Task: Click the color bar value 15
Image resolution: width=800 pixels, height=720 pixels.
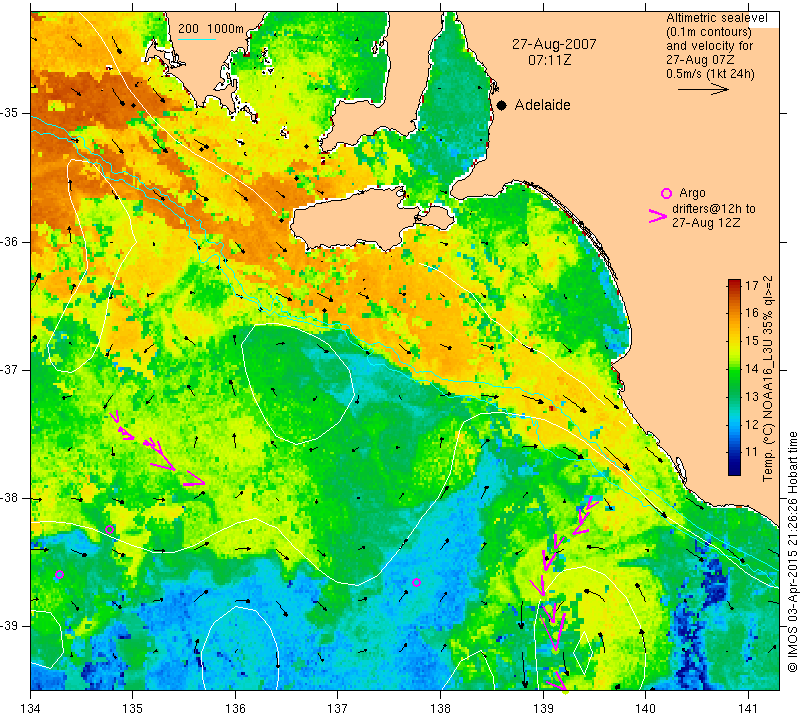Action: tap(752, 341)
